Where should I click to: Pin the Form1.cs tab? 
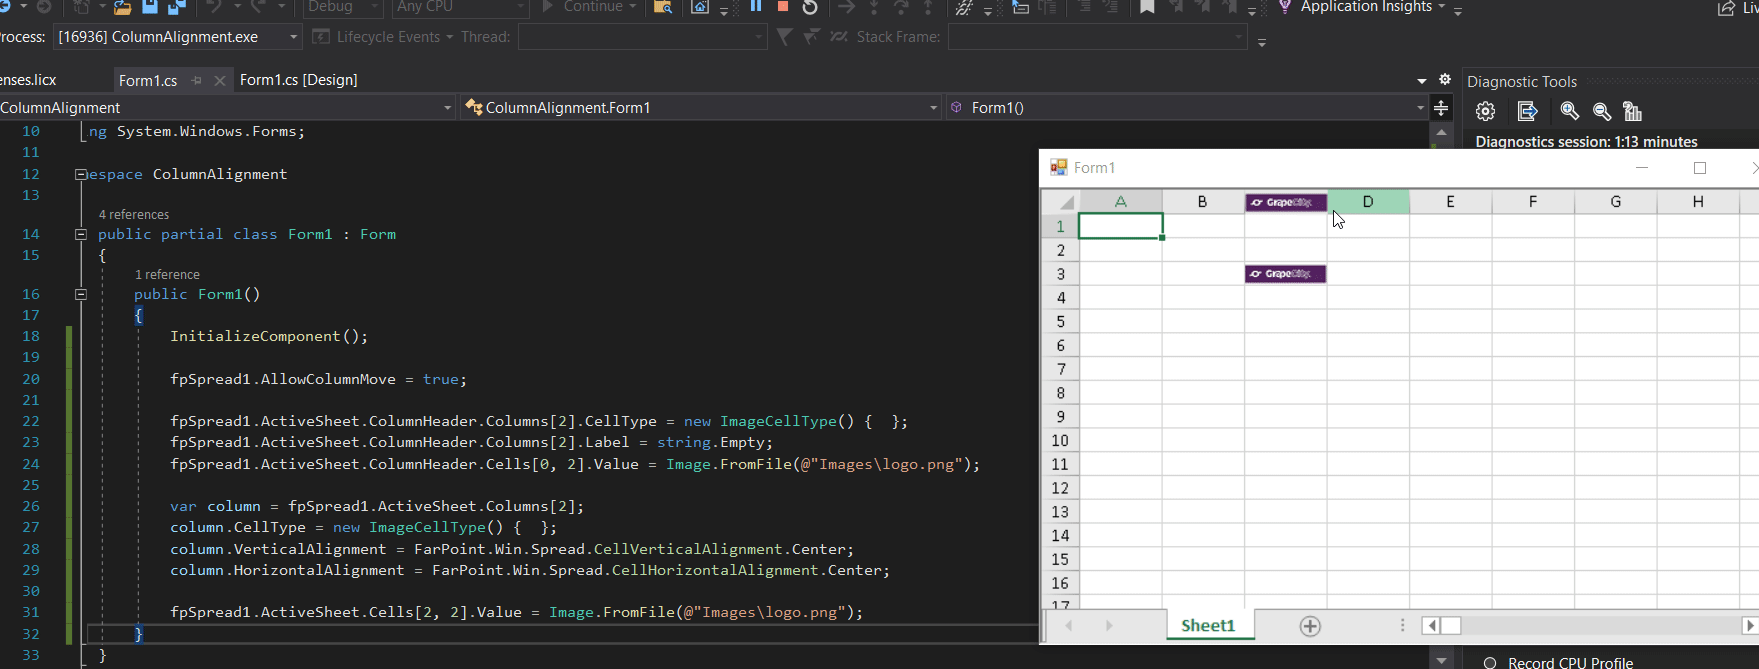point(197,80)
